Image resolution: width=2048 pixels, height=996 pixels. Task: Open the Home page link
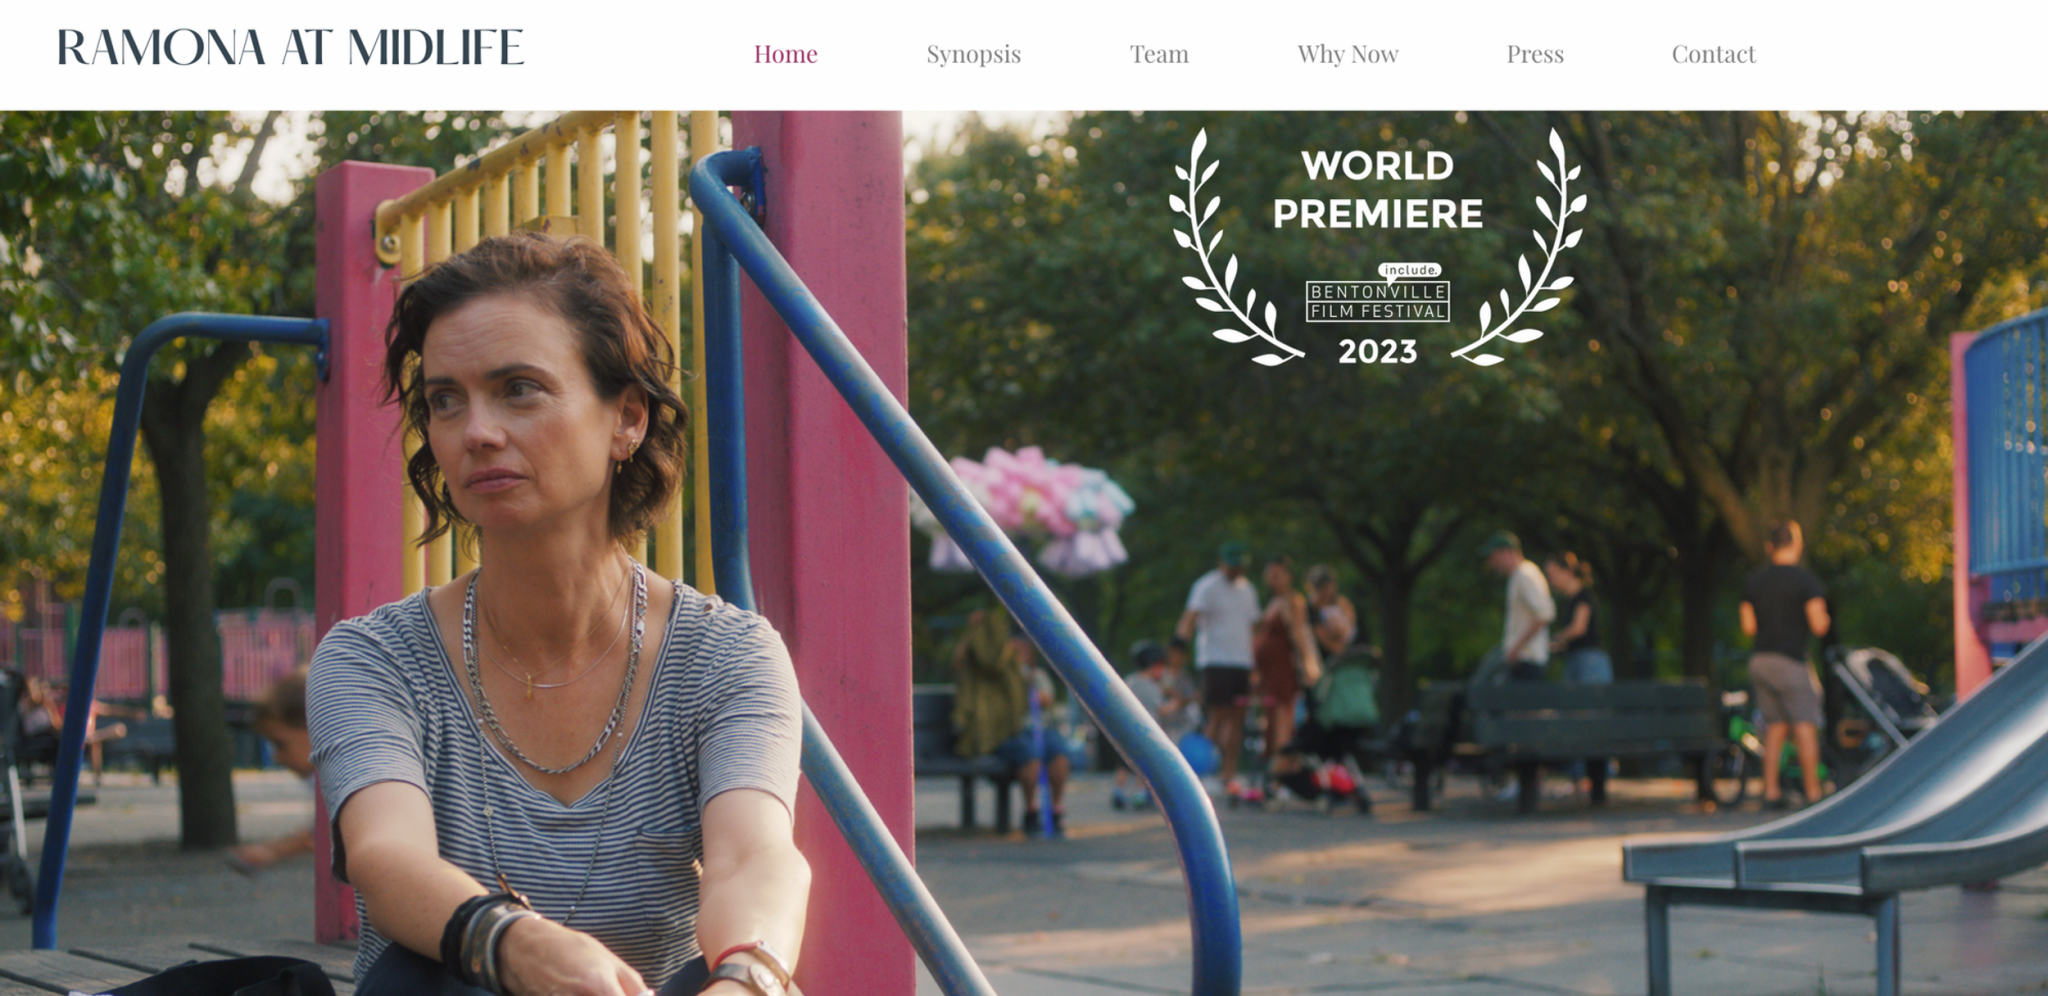785,54
